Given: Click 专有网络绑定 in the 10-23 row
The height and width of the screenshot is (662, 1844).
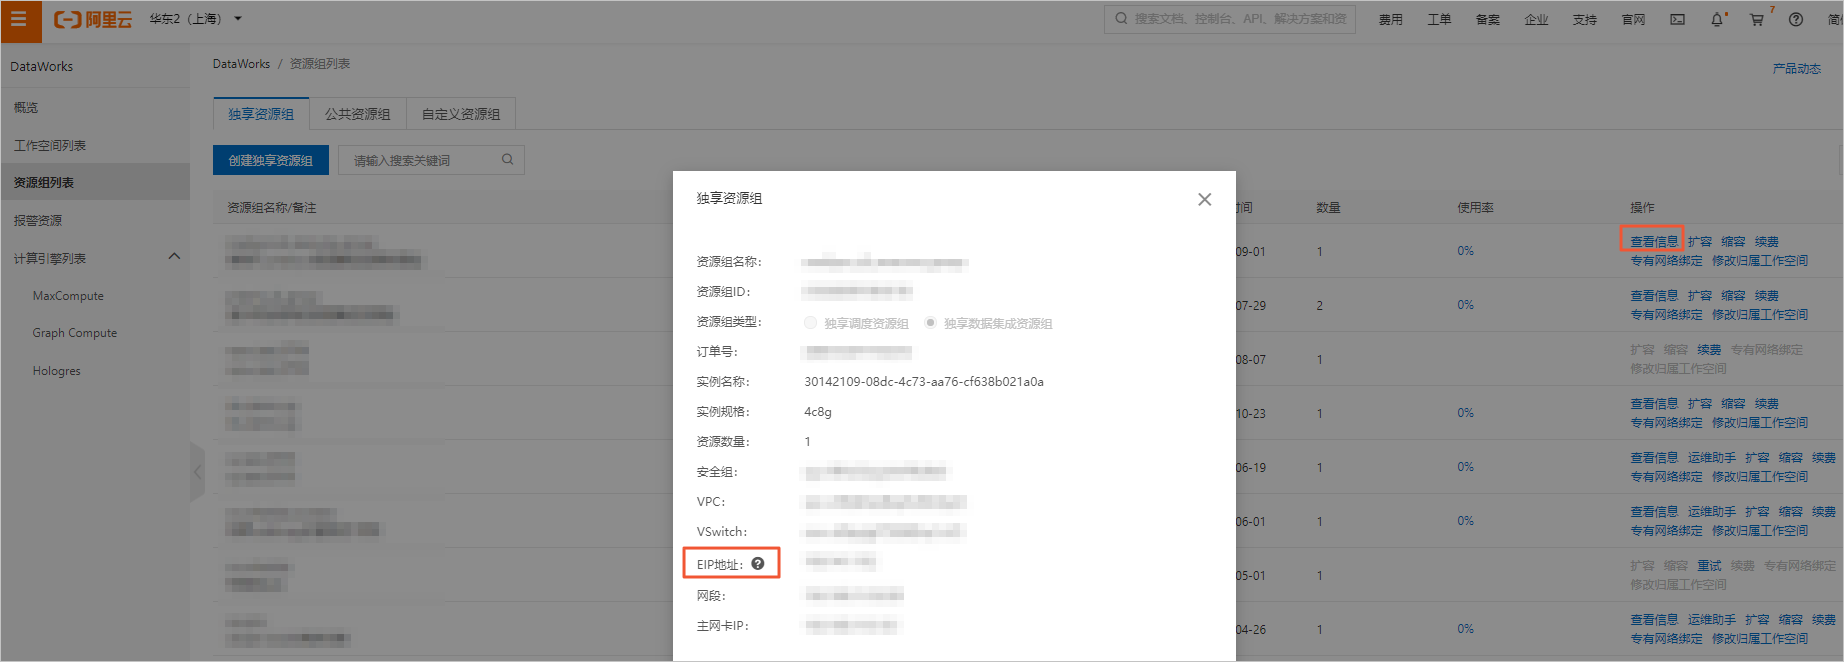Looking at the screenshot, I should pyautogui.click(x=1666, y=423).
